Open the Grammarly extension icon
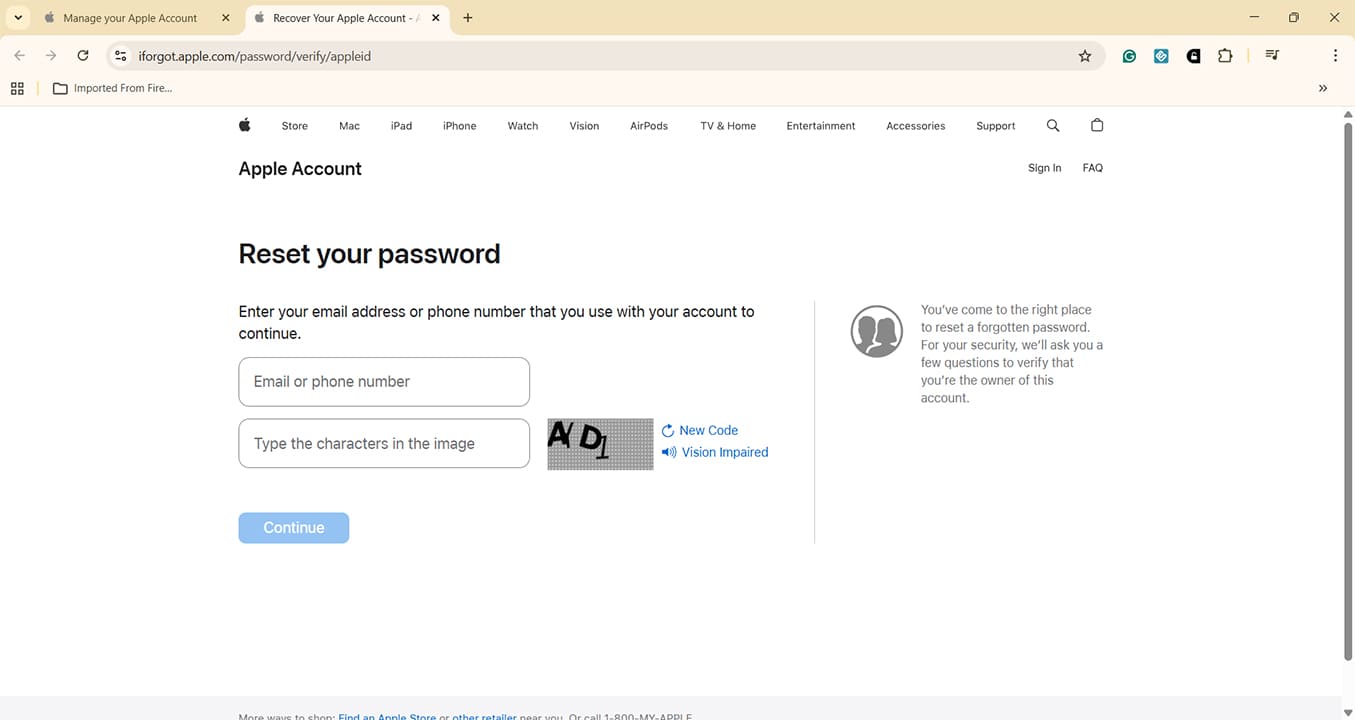Screen dimensions: 1355x720 tap(1129, 56)
